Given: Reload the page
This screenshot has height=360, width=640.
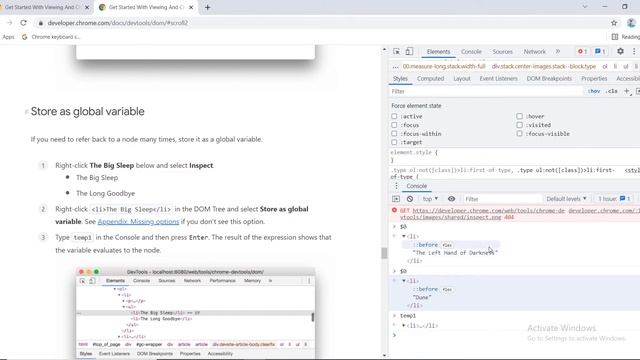Looking at the screenshot, I should click(23, 23).
